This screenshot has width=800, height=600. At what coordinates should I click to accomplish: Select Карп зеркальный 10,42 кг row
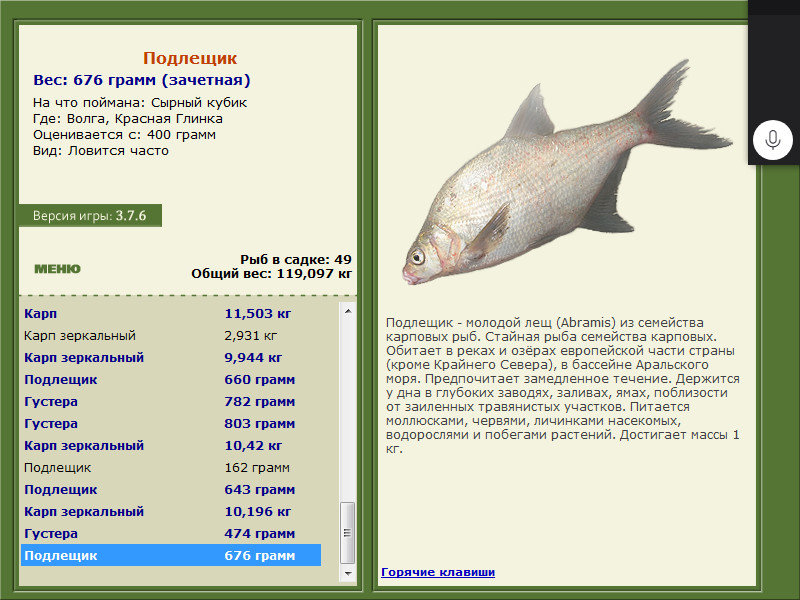(171, 445)
